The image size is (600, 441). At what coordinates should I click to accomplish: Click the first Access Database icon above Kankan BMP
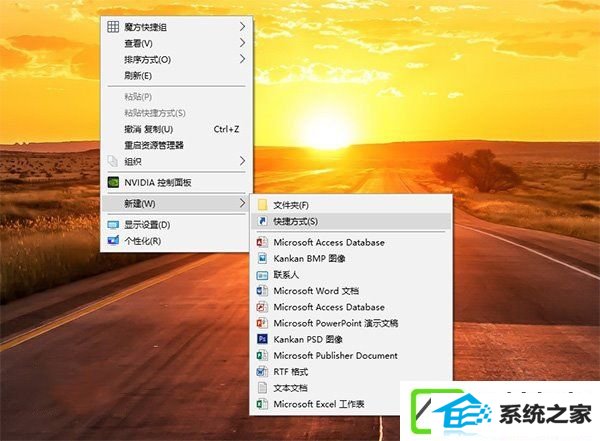tap(262, 242)
